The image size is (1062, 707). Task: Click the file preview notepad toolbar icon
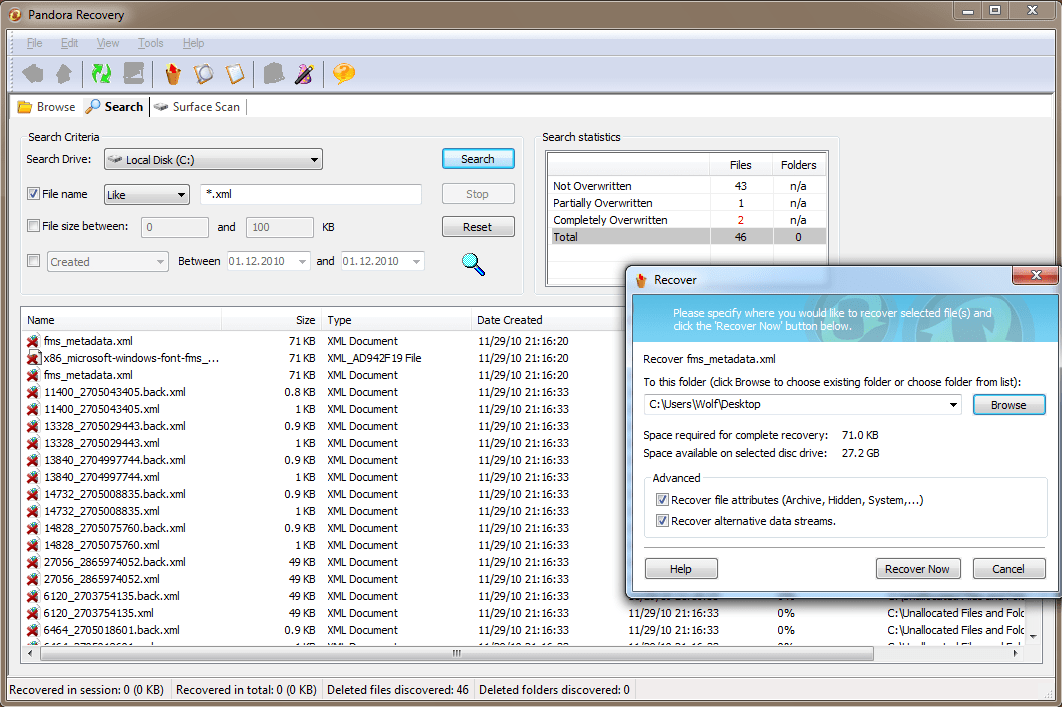235,74
